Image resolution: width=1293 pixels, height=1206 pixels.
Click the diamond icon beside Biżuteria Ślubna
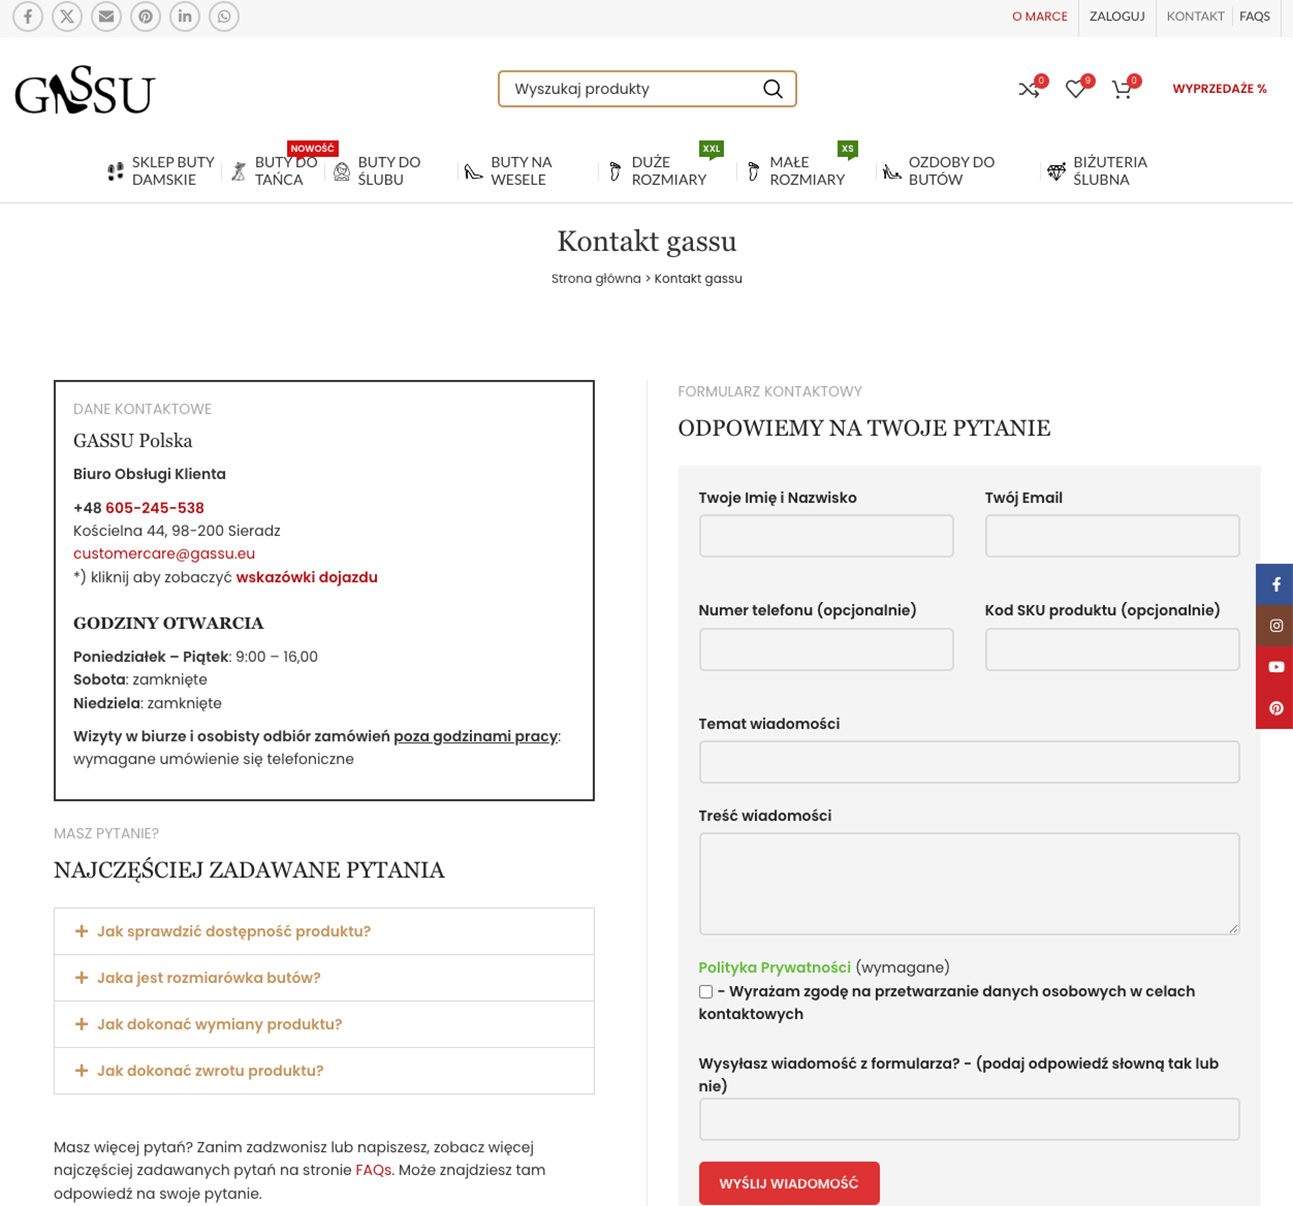[1056, 172]
